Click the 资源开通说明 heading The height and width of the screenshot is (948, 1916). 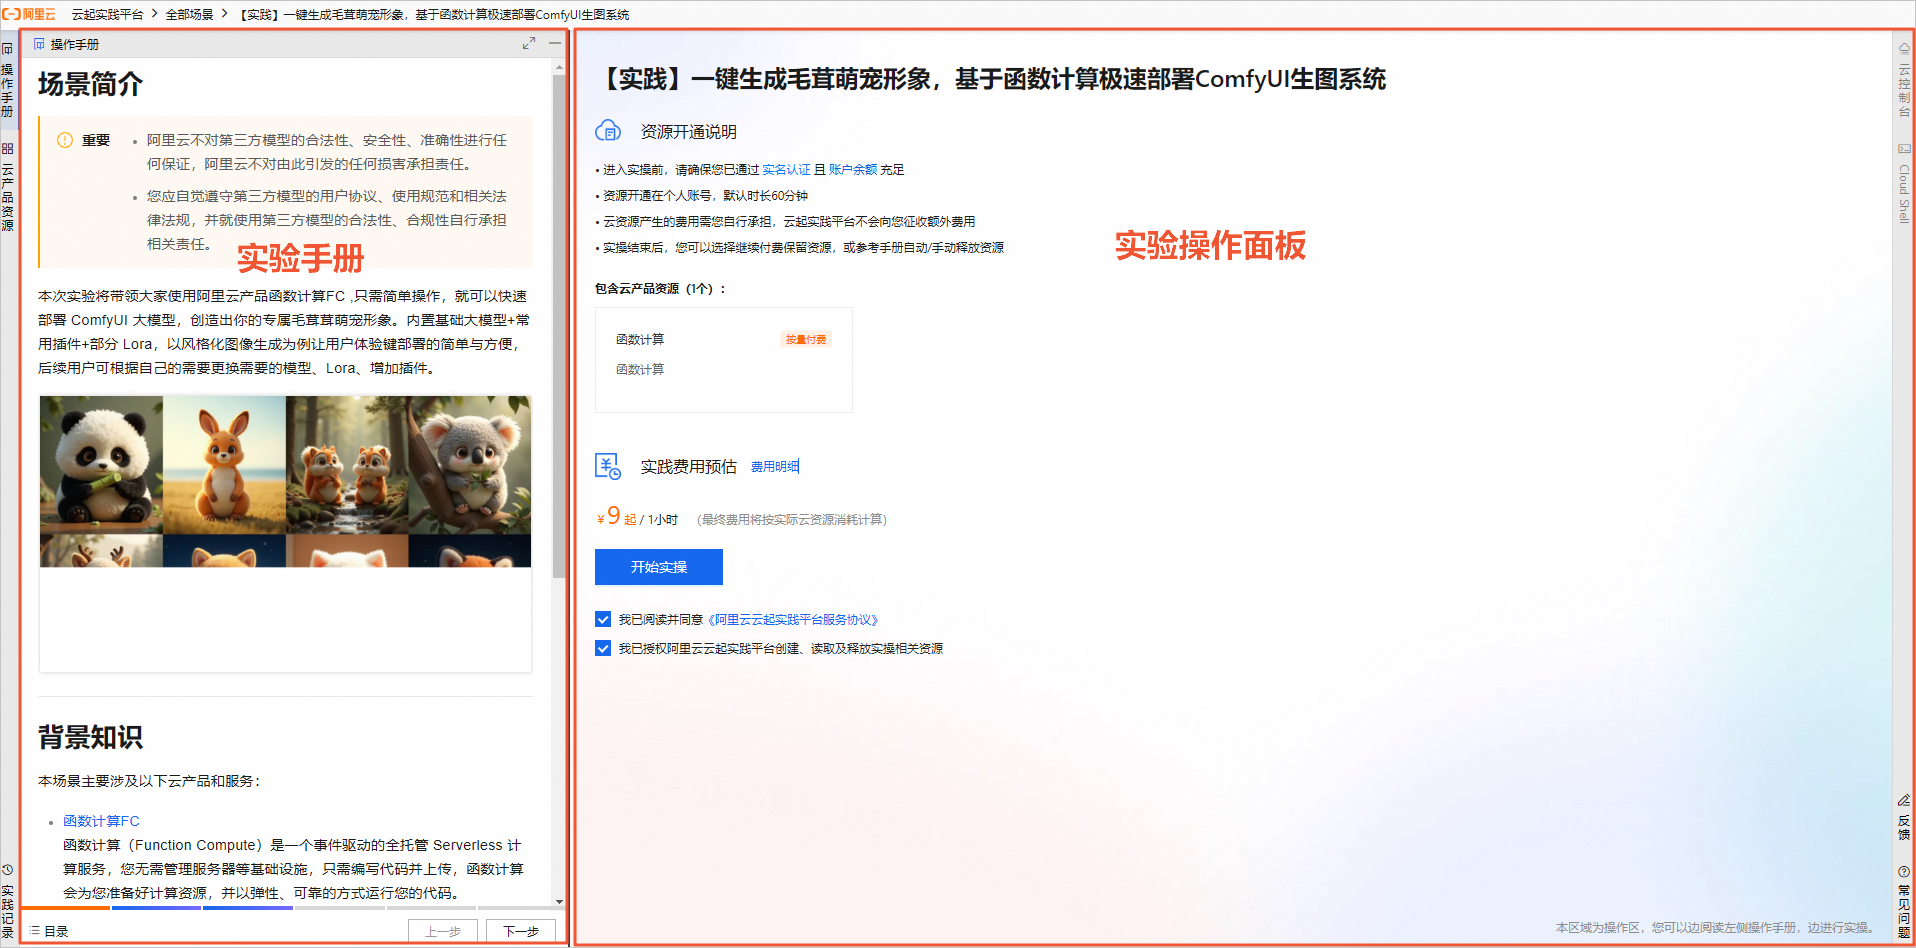coord(689,132)
